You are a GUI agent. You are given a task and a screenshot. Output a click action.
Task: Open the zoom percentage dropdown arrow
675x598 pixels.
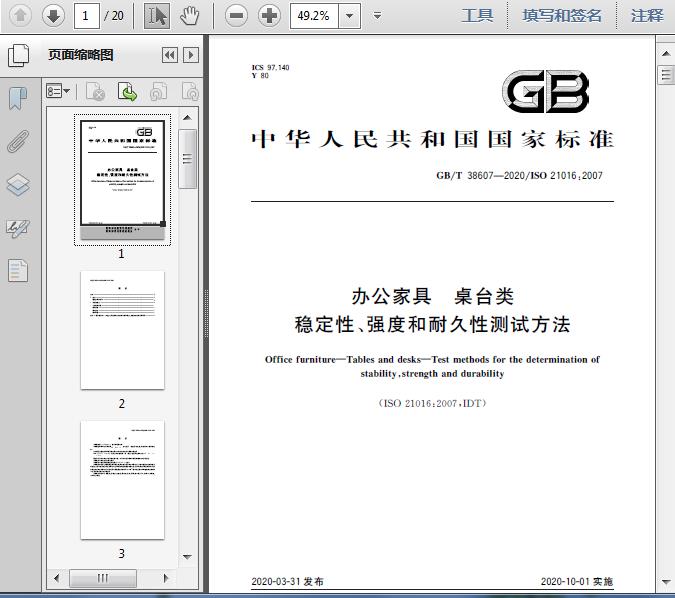(x=350, y=16)
